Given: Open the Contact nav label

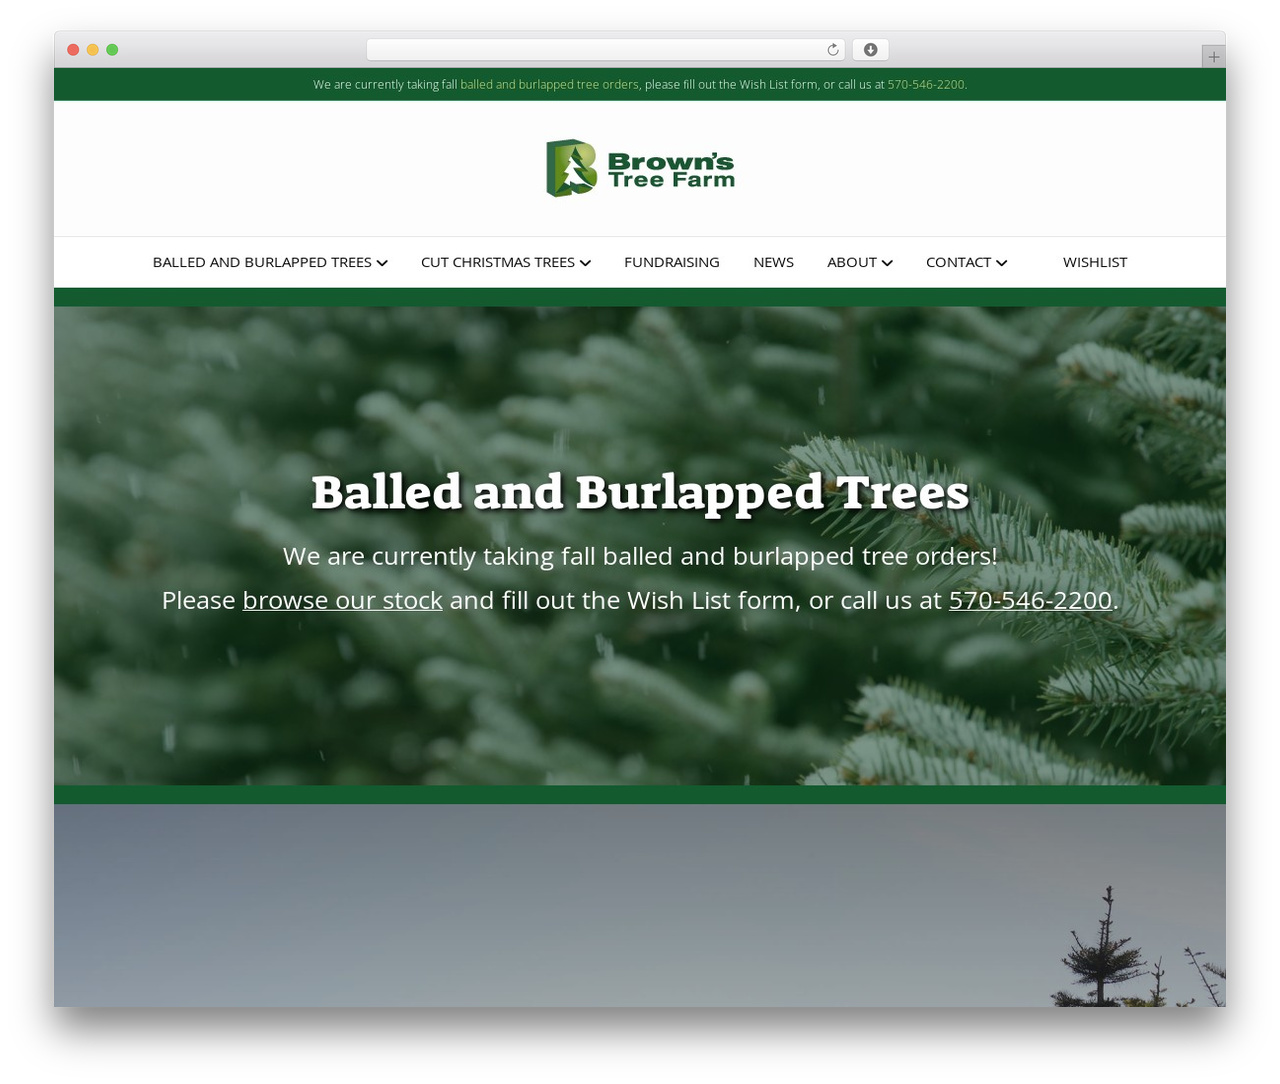Looking at the screenshot, I should pyautogui.click(x=958, y=262).
